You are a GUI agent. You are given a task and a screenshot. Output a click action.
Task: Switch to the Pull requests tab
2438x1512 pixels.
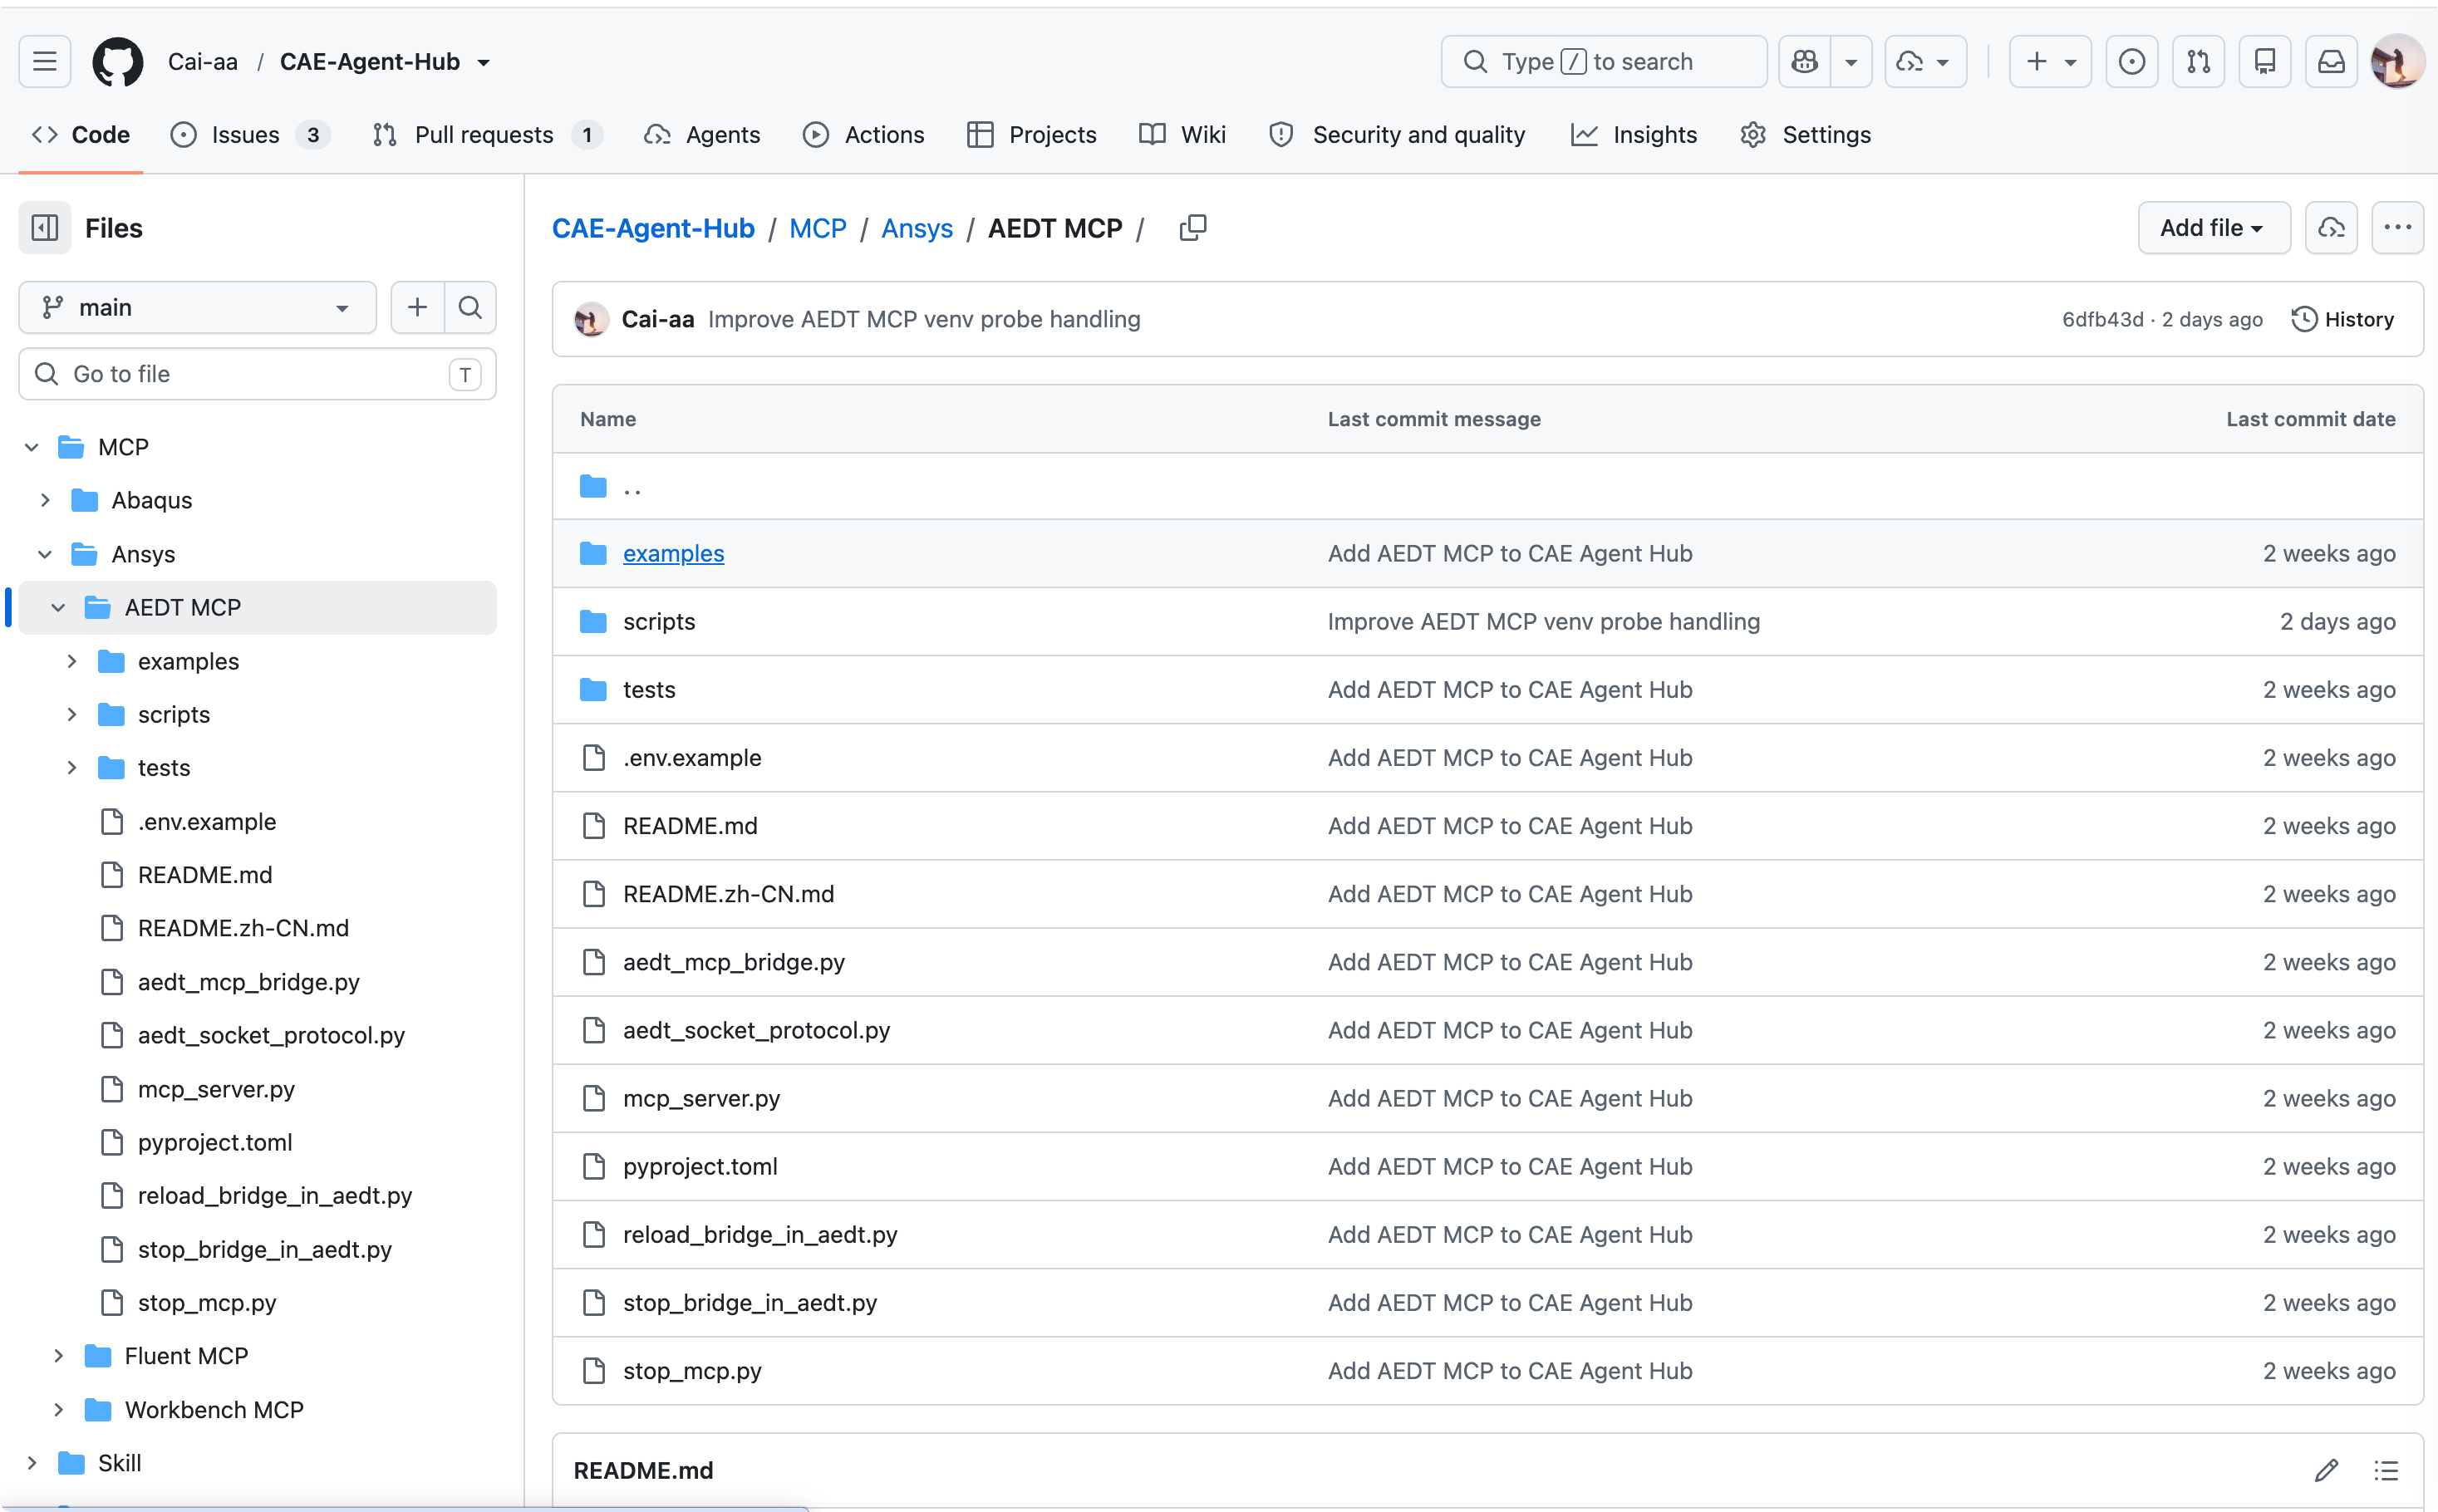[x=487, y=135]
